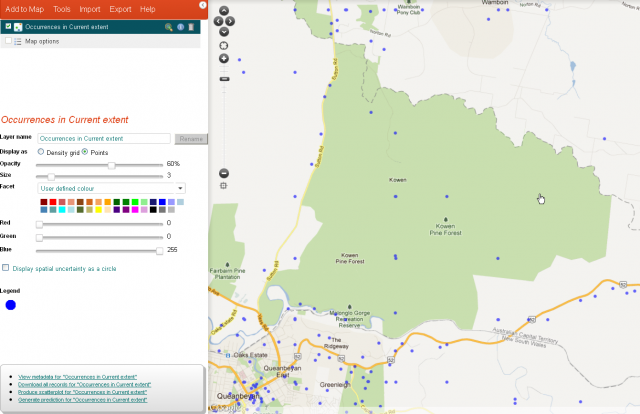640x414 pixels.
Task: Pan the map up with the arrow
Action: click(x=224, y=11)
